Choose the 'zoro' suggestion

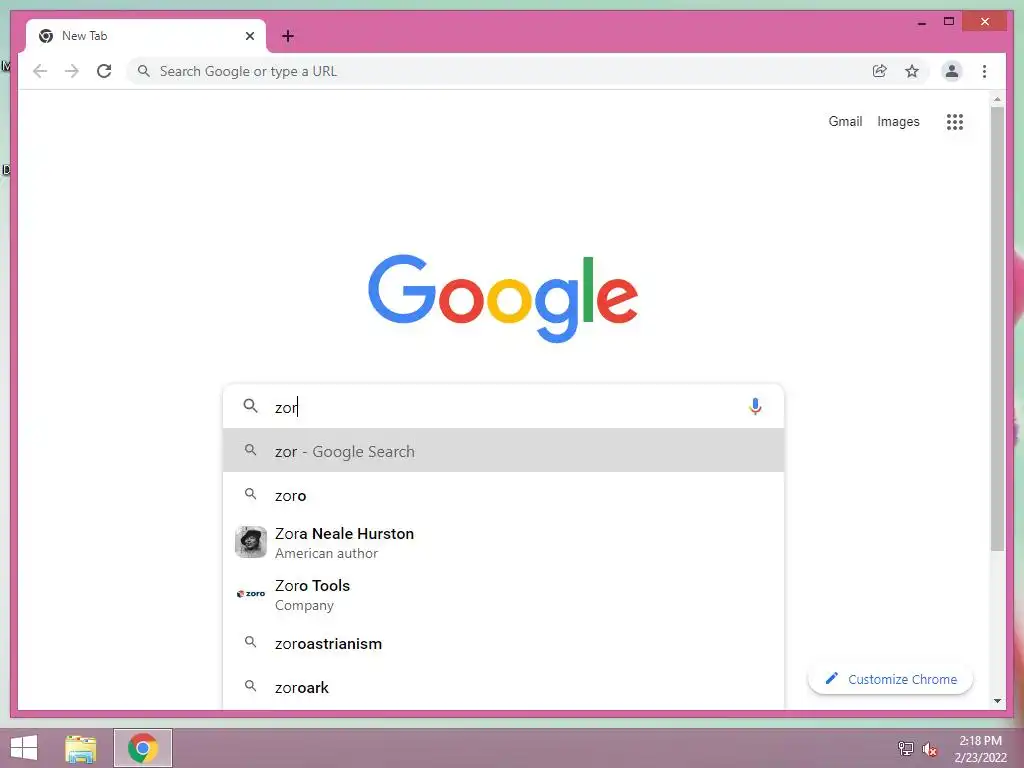(x=503, y=495)
